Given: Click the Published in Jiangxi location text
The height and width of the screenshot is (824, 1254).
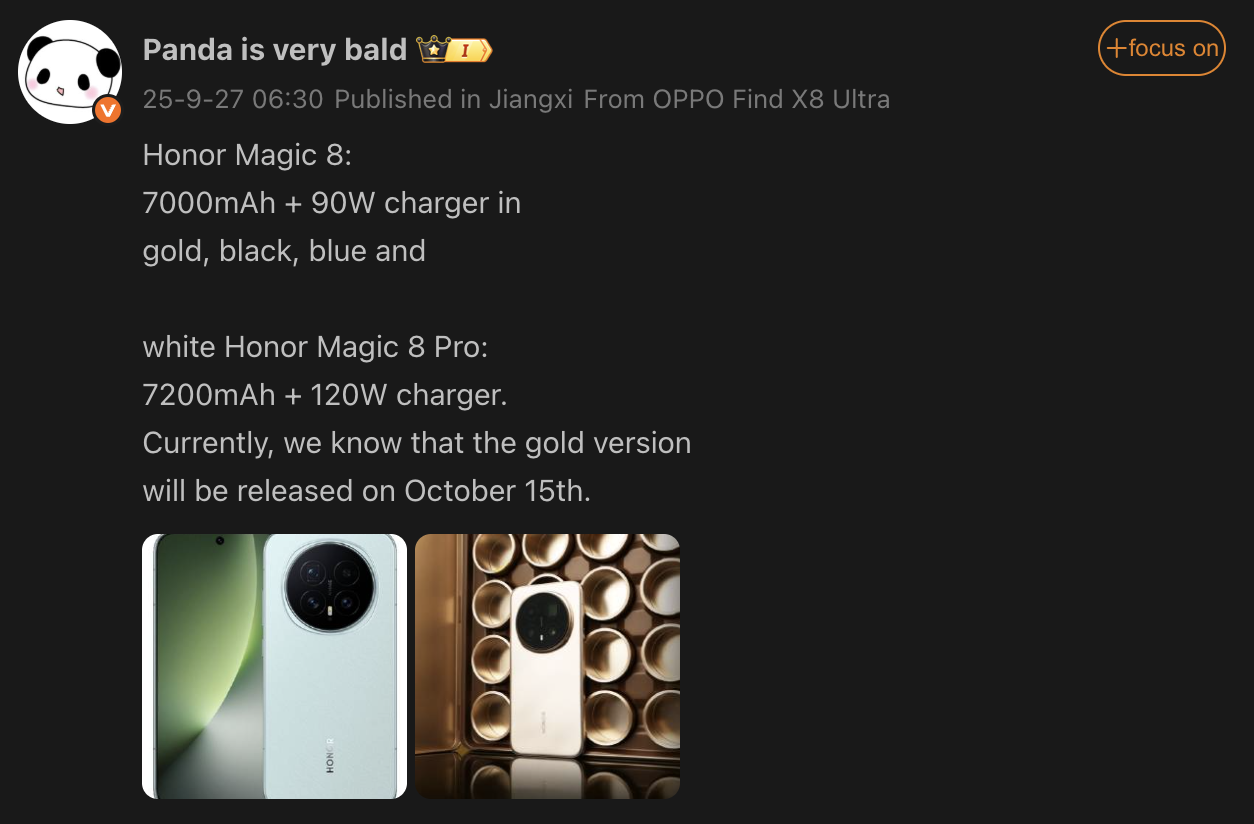Looking at the screenshot, I should click(x=454, y=99).
